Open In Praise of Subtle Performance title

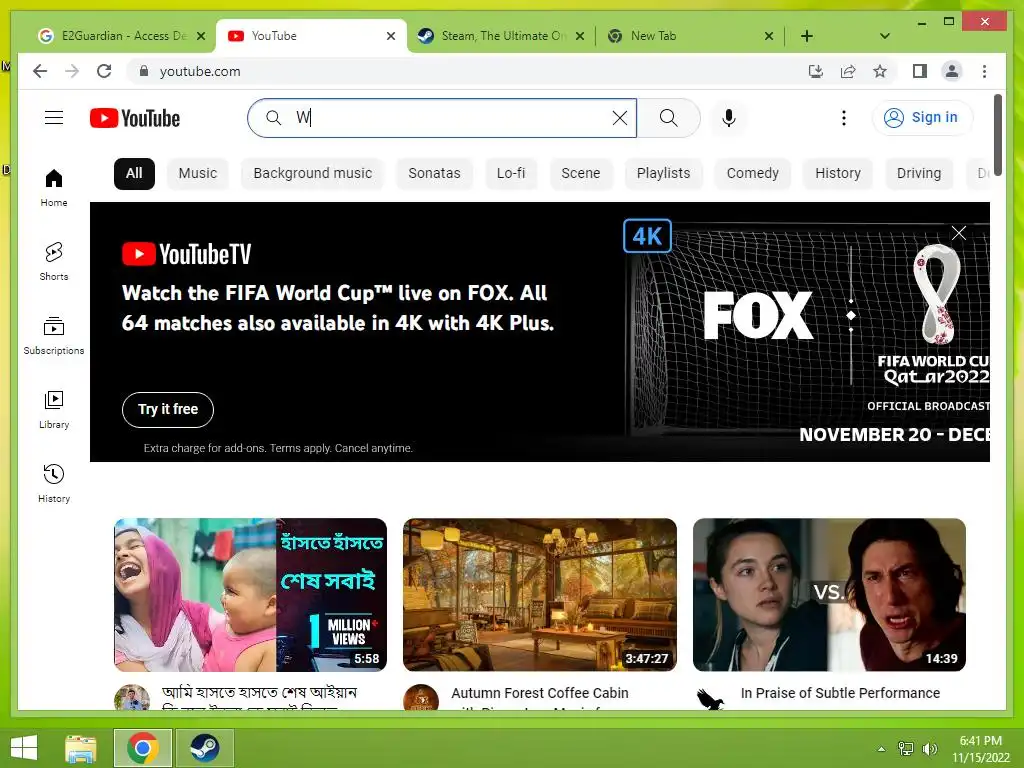[840, 693]
